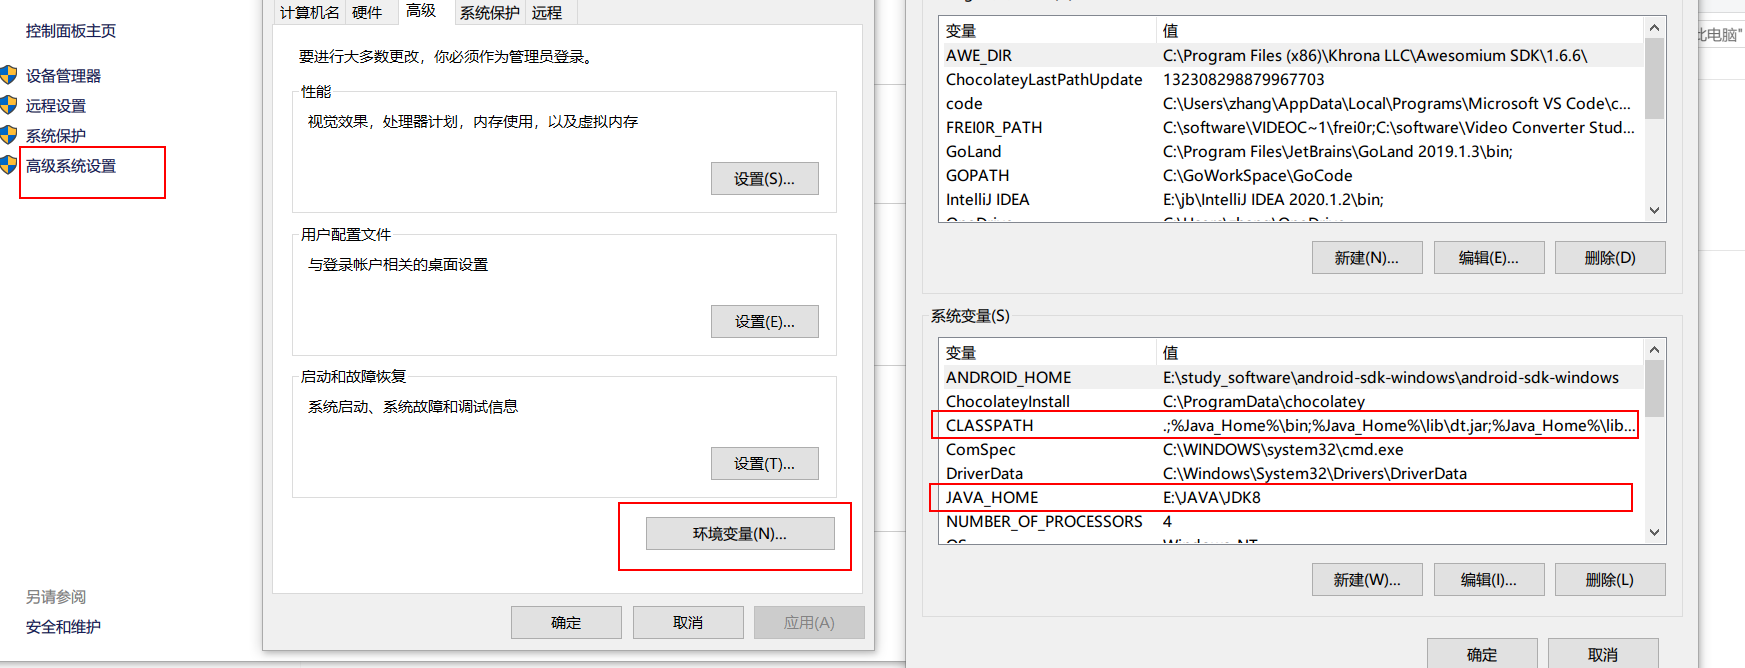Viewport: 1745px width, 668px height.
Task: Click 编辑(I)... for system variables
Action: [1489, 580]
